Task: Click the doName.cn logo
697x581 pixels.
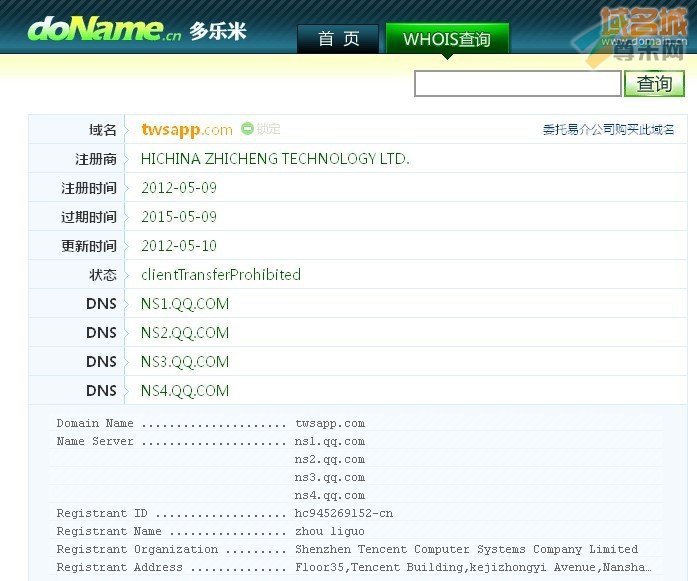Action: [x=104, y=29]
